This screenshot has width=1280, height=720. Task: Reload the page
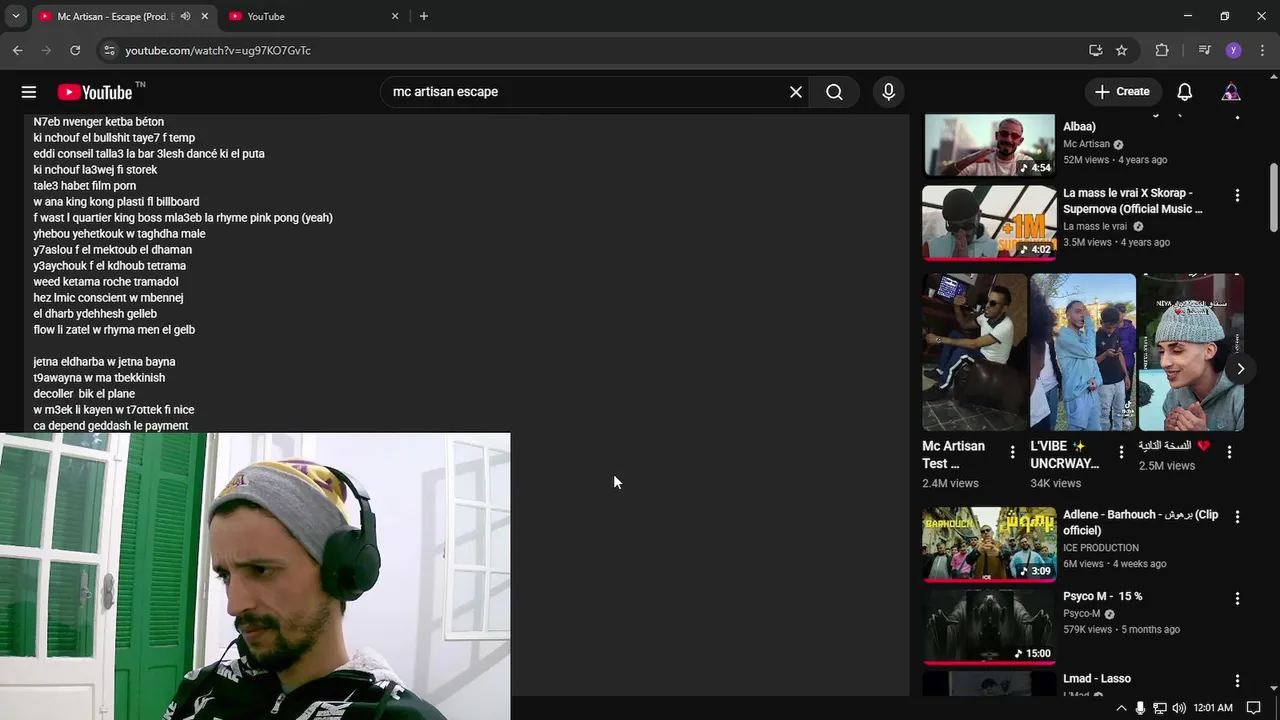[75, 50]
